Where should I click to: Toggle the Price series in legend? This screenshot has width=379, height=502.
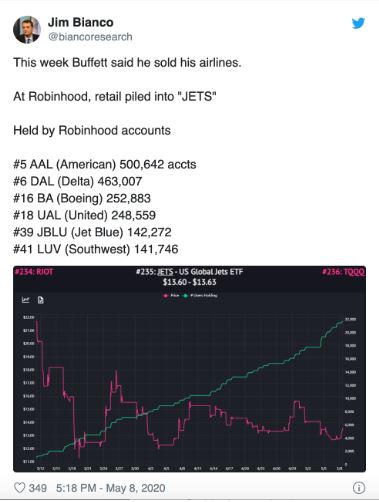pyautogui.click(x=171, y=295)
